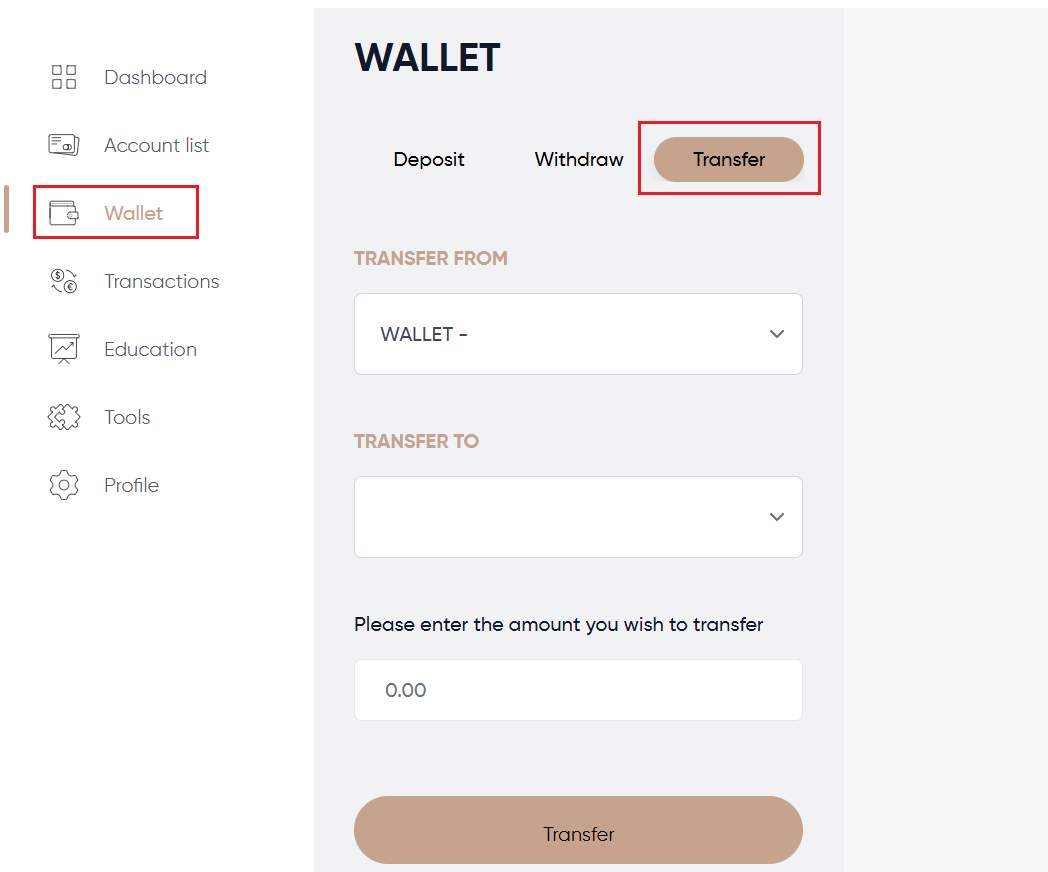Screen dimensions: 1048x872
Task: Click the Tools puzzle icon
Action: pyautogui.click(x=64, y=417)
